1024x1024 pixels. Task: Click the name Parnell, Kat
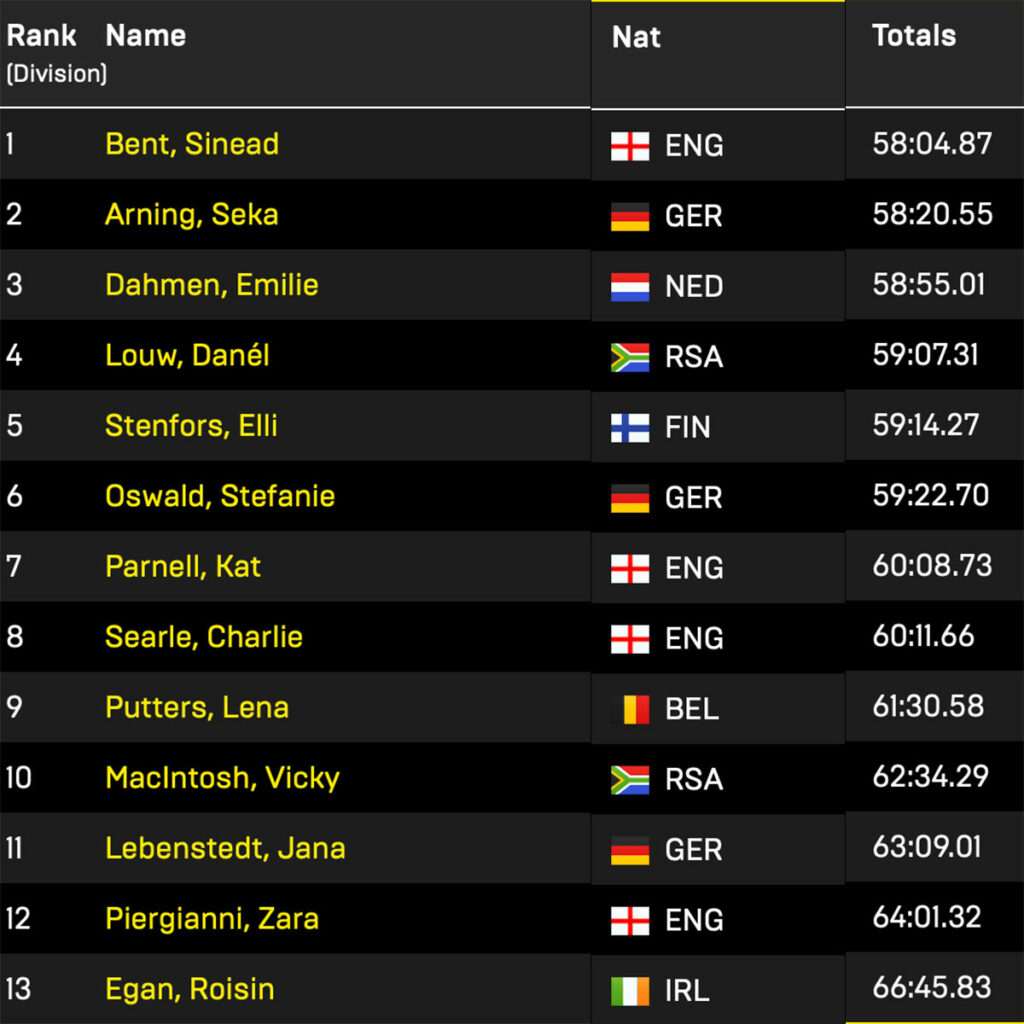point(183,566)
